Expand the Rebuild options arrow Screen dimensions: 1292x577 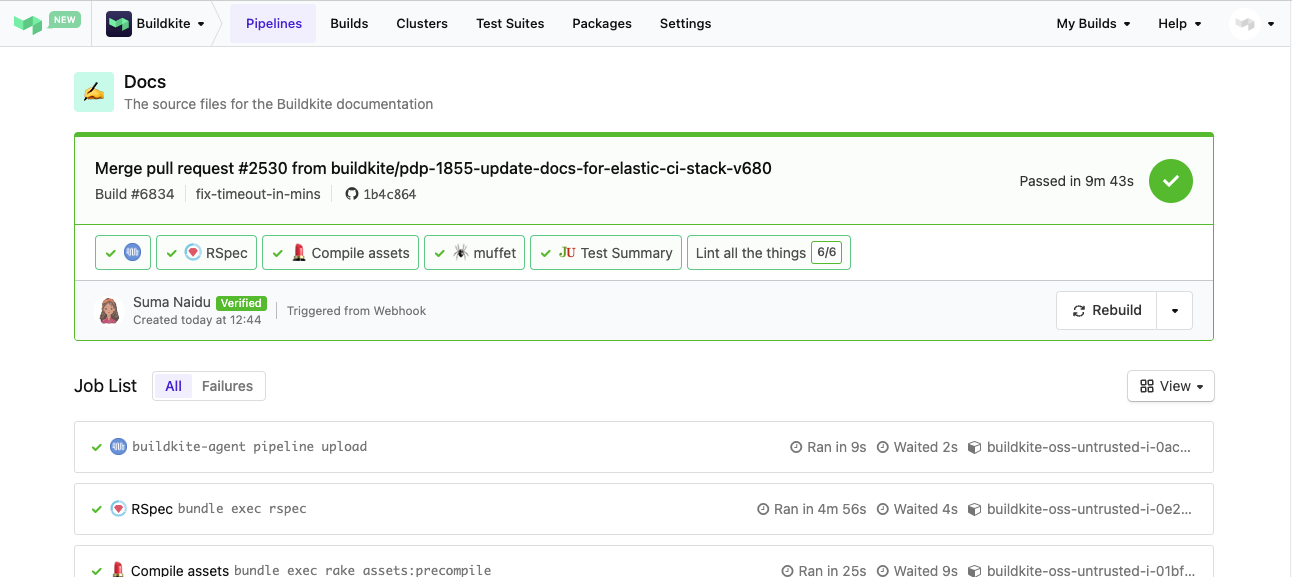tap(1175, 310)
